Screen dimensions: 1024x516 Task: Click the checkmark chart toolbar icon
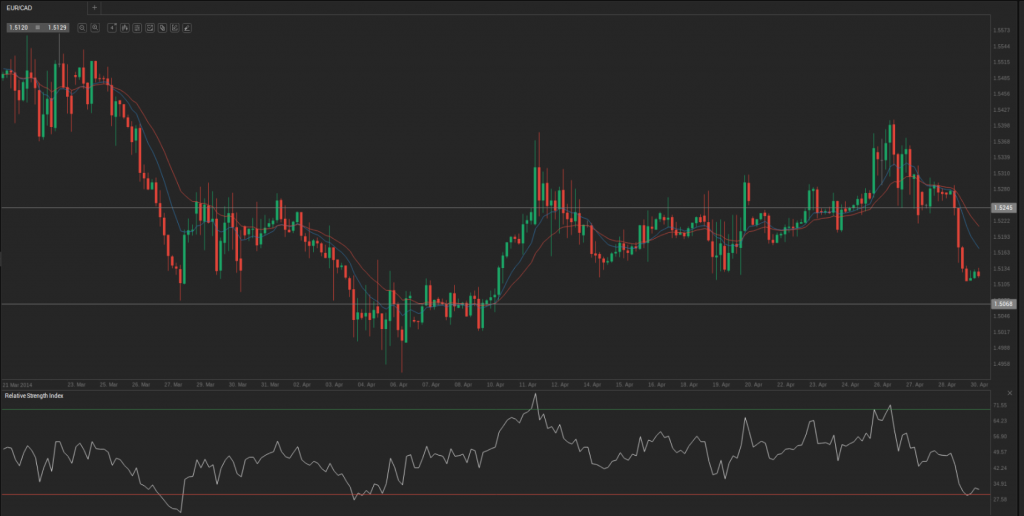149,28
